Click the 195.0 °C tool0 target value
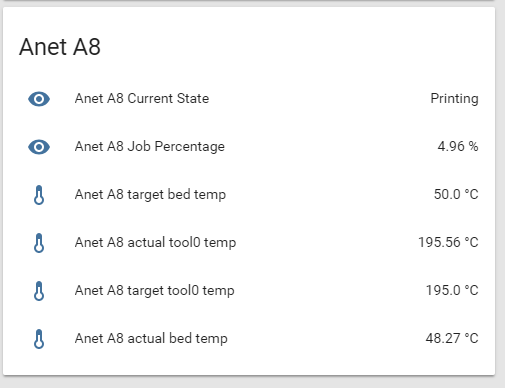Viewport: 505px width, 388px height. click(452, 290)
